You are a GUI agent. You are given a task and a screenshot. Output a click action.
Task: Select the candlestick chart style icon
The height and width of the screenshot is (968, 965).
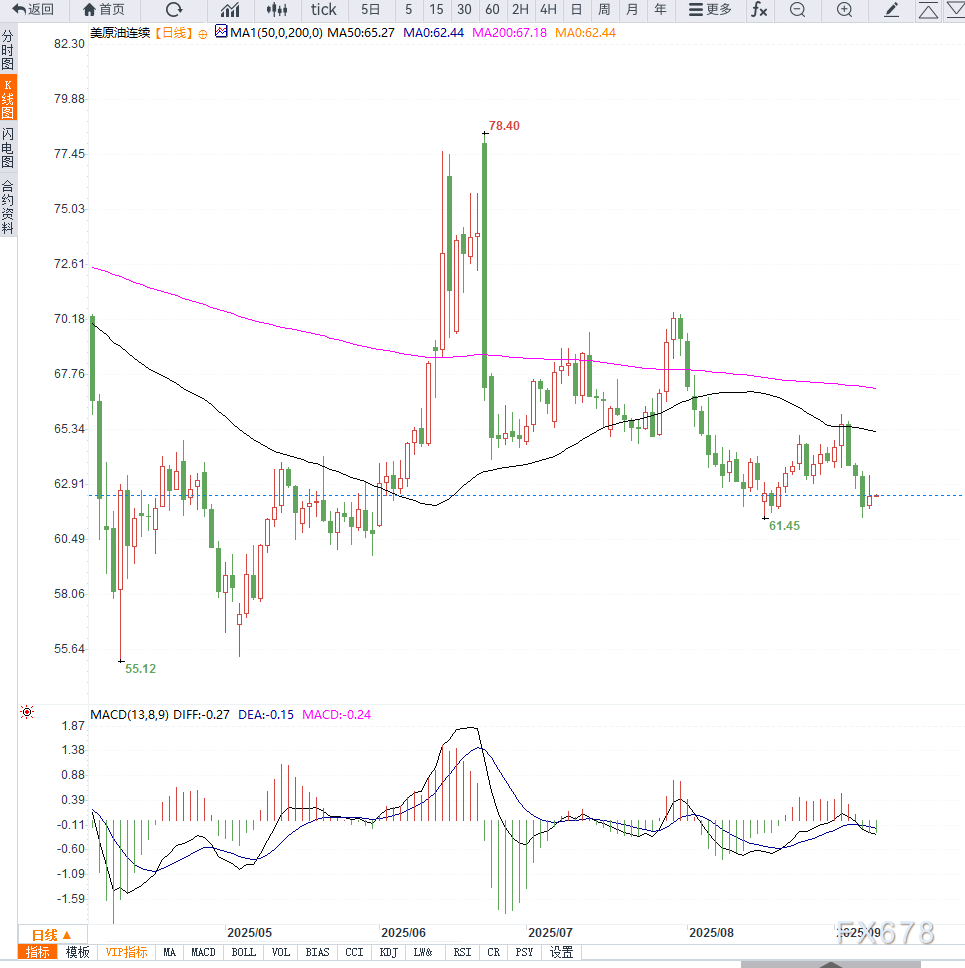pos(278,10)
